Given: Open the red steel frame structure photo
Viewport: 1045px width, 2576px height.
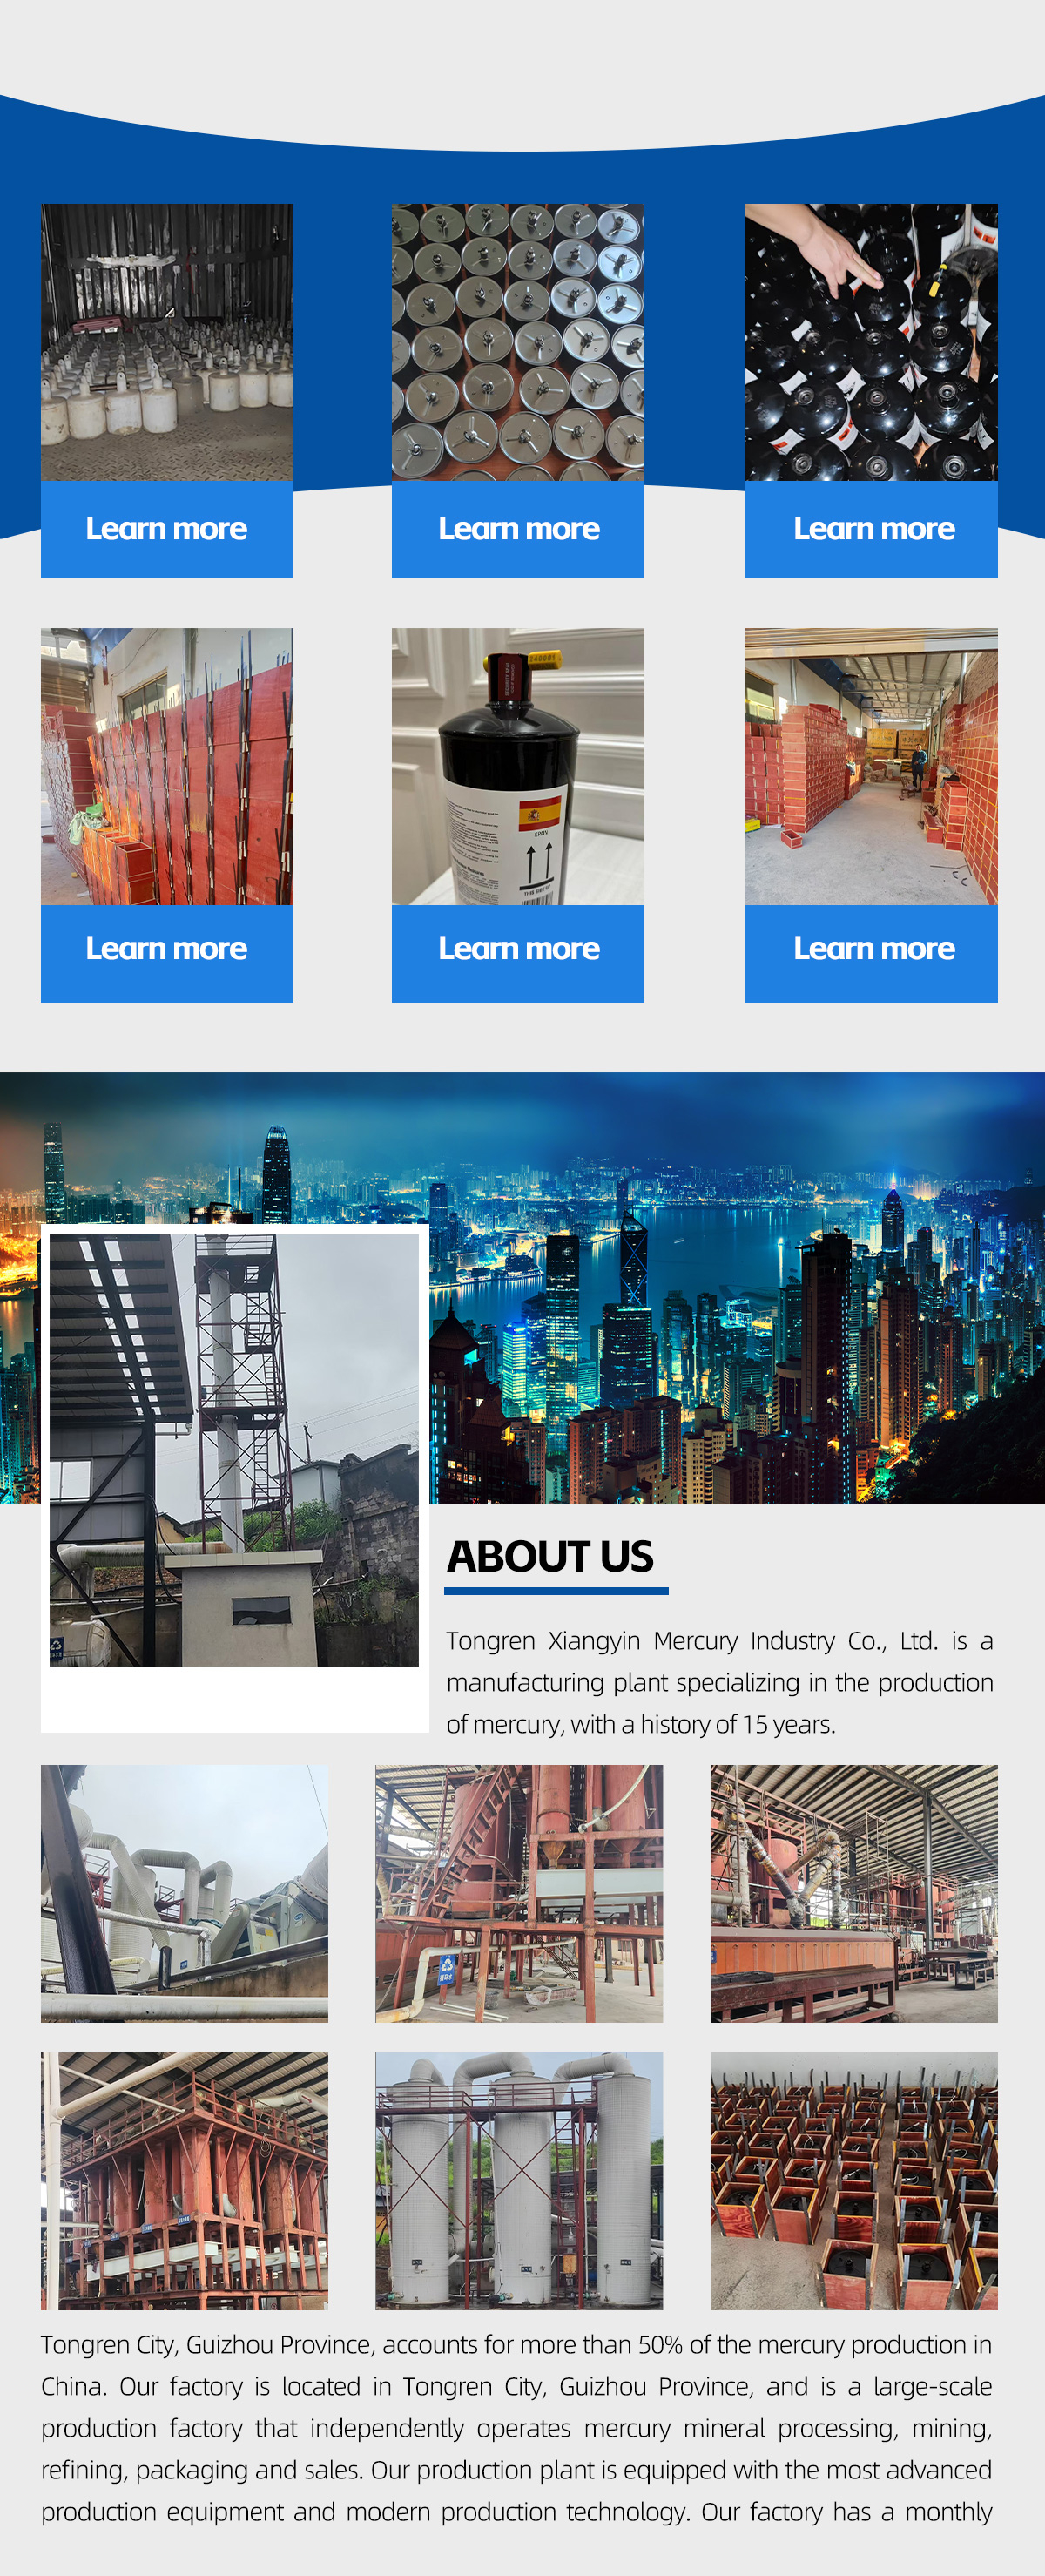Looking at the screenshot, I should [184, 2180].
